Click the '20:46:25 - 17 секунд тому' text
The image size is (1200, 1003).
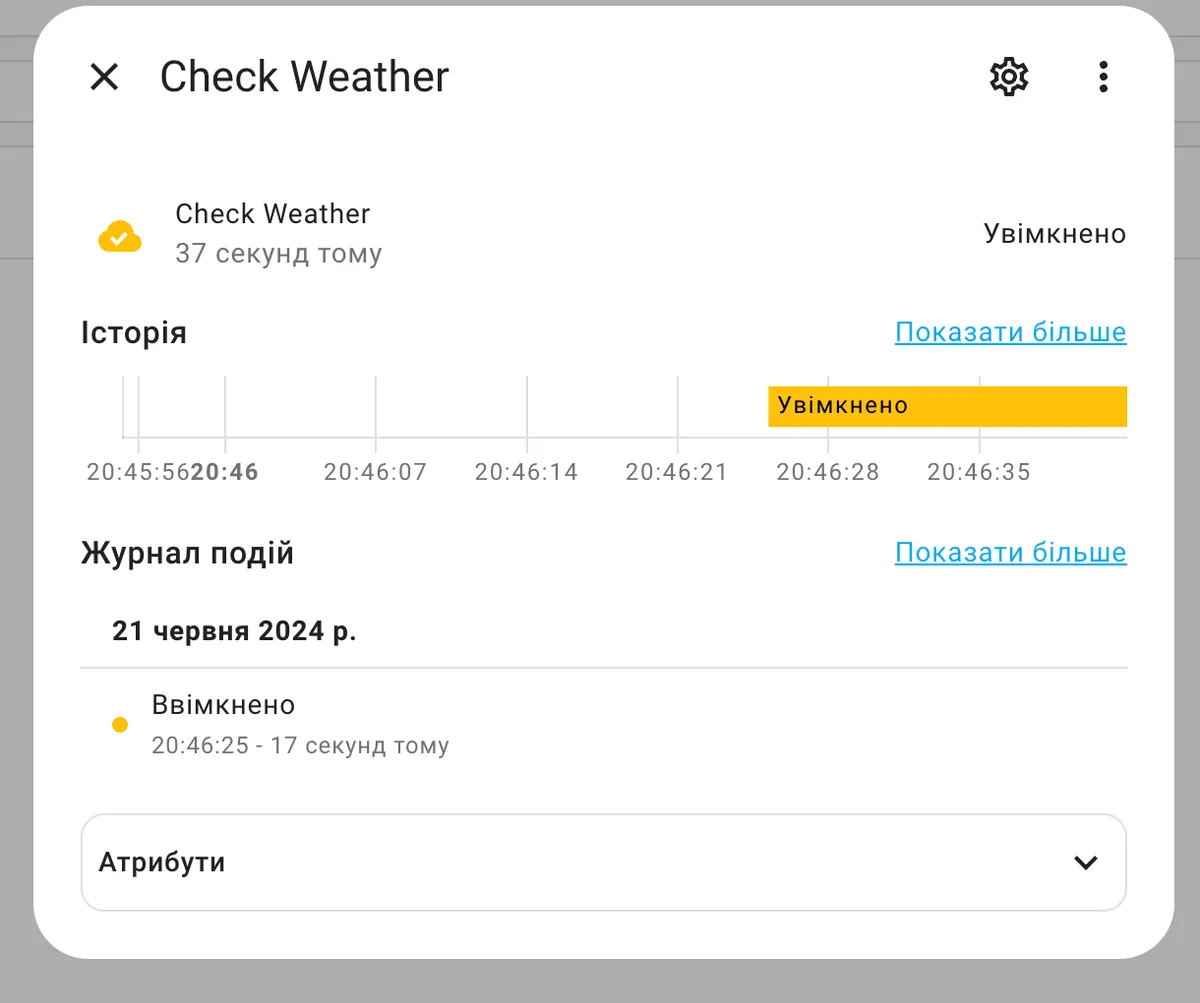(300, 746)
